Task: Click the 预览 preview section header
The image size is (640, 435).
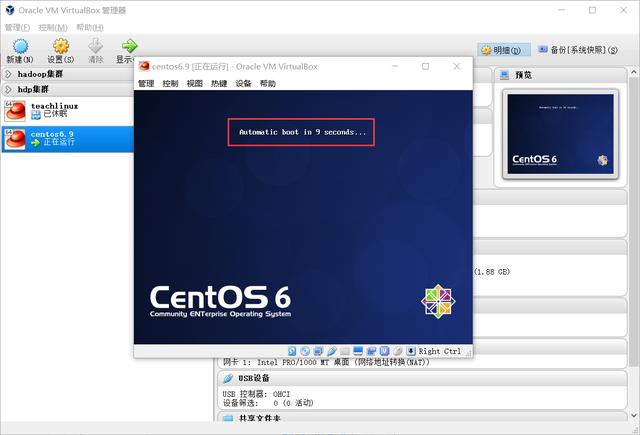Action: coord(560,75)
